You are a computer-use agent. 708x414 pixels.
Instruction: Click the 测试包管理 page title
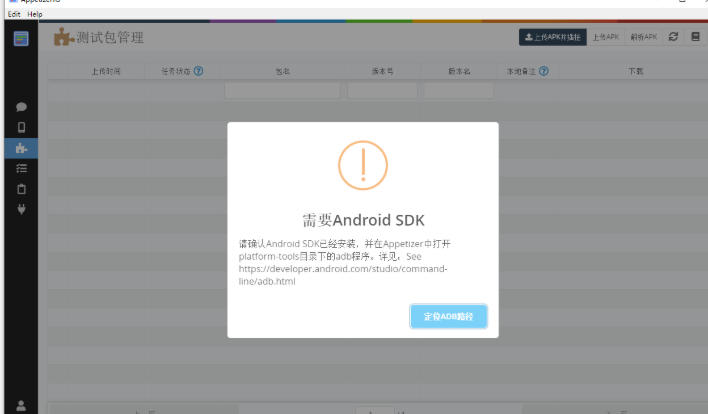110,37
